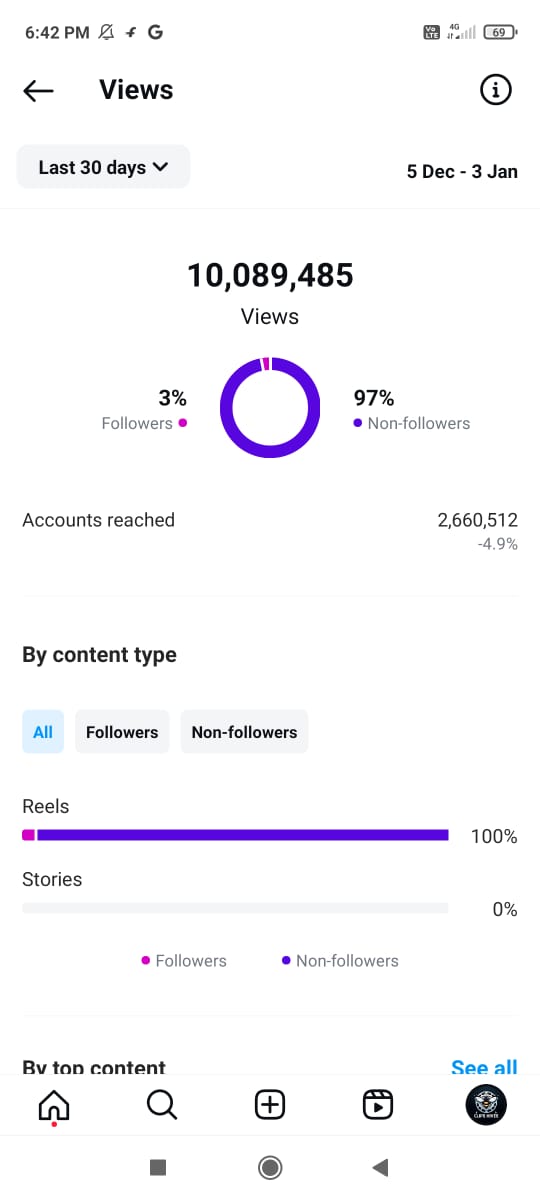Tap the followers donut chart
Image resolution: width=540 pixels, height=1200 pixels.
[x=270, y=407]
